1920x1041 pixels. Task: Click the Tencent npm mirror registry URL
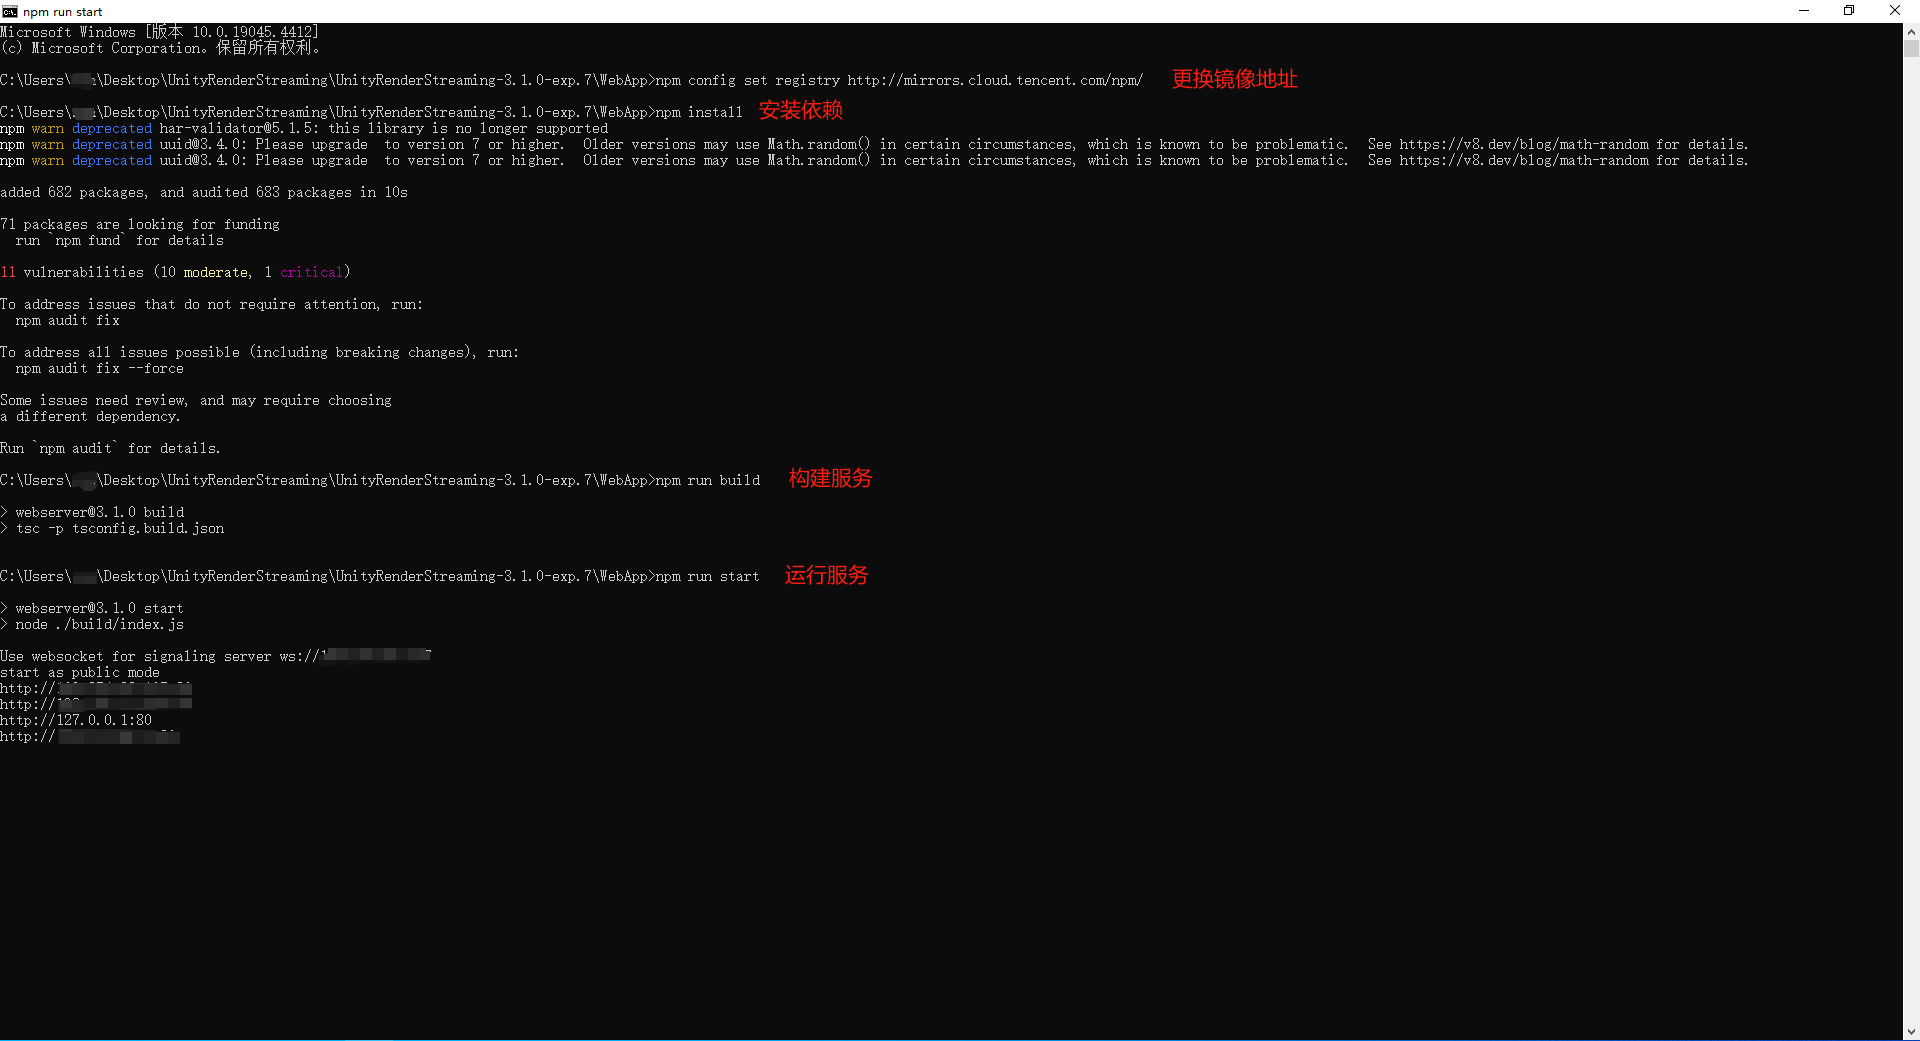pyautogui.click(x=994, y=80)
